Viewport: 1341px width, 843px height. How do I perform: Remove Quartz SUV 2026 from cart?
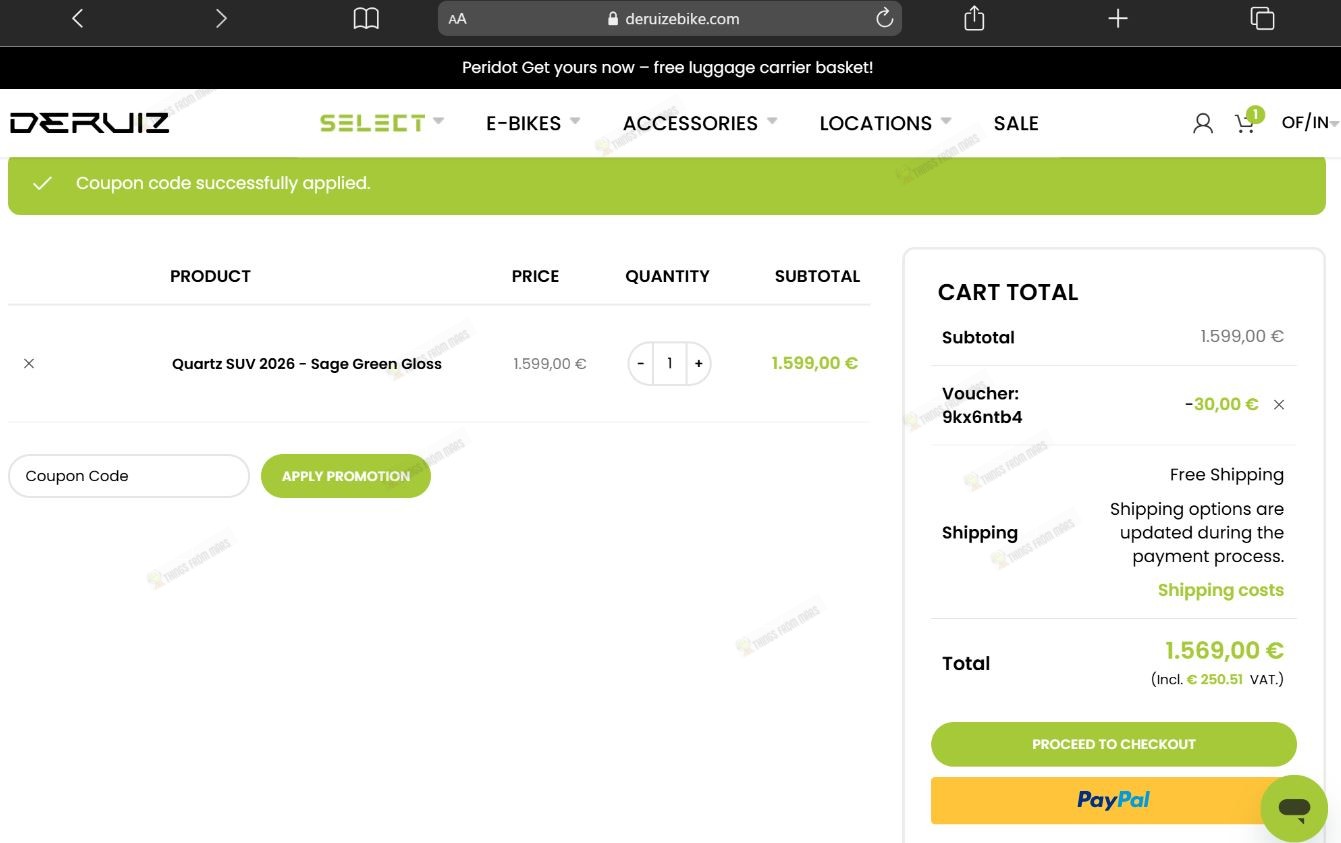tap(29, 363)
